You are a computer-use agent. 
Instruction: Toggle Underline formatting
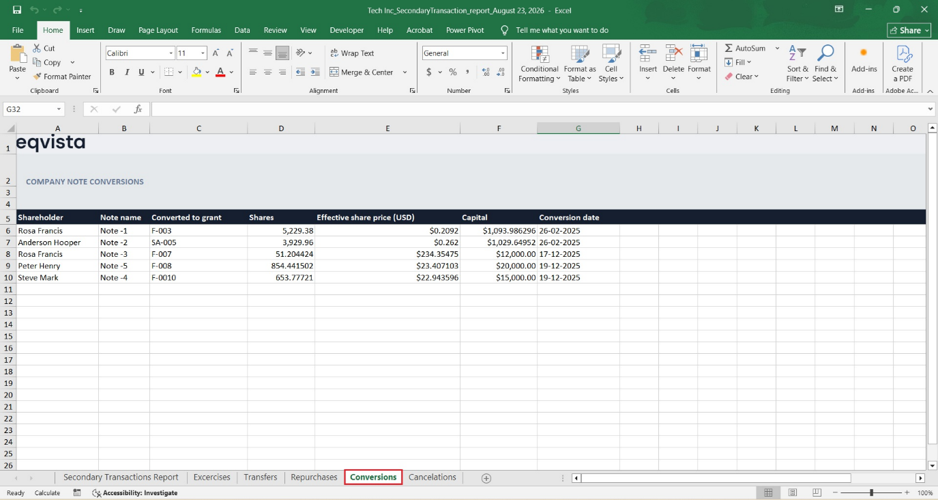coord(141,72)
